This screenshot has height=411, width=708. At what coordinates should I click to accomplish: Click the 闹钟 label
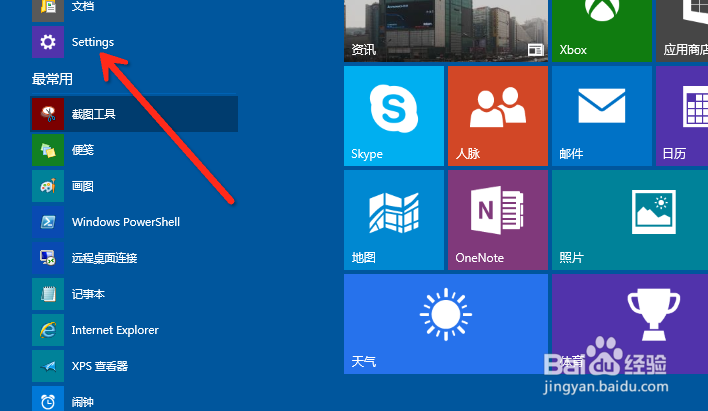[83, 402]
